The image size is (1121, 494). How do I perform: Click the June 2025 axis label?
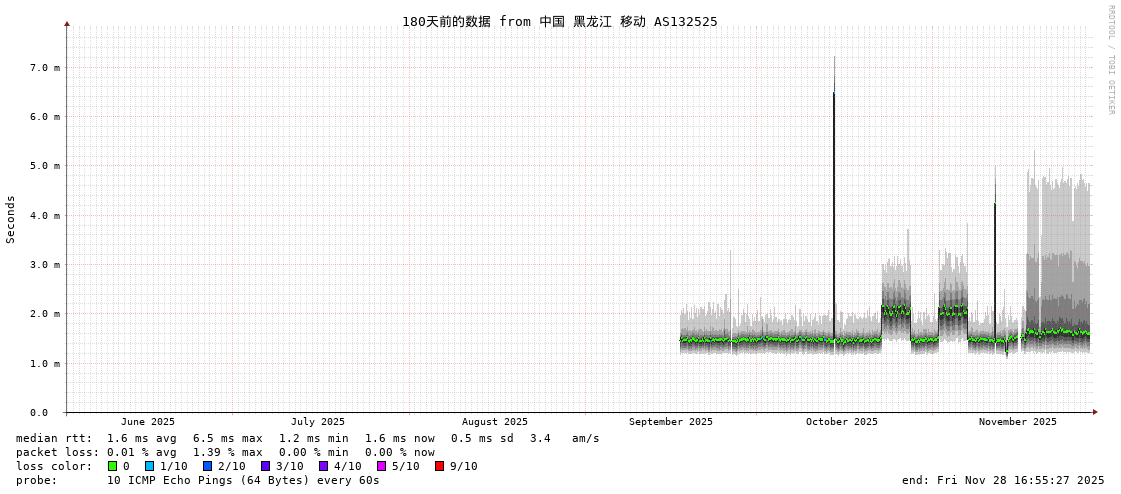(x=148, y=422)
